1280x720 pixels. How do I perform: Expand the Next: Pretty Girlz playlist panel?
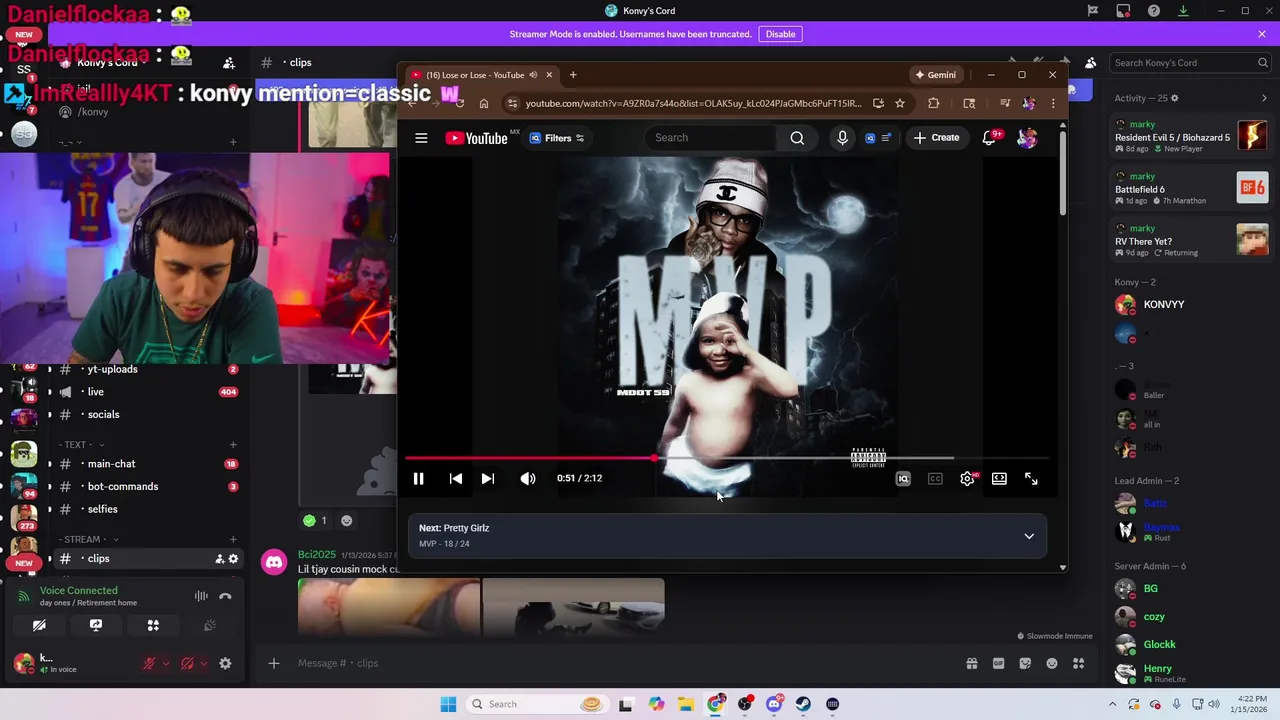[1029, 536]
